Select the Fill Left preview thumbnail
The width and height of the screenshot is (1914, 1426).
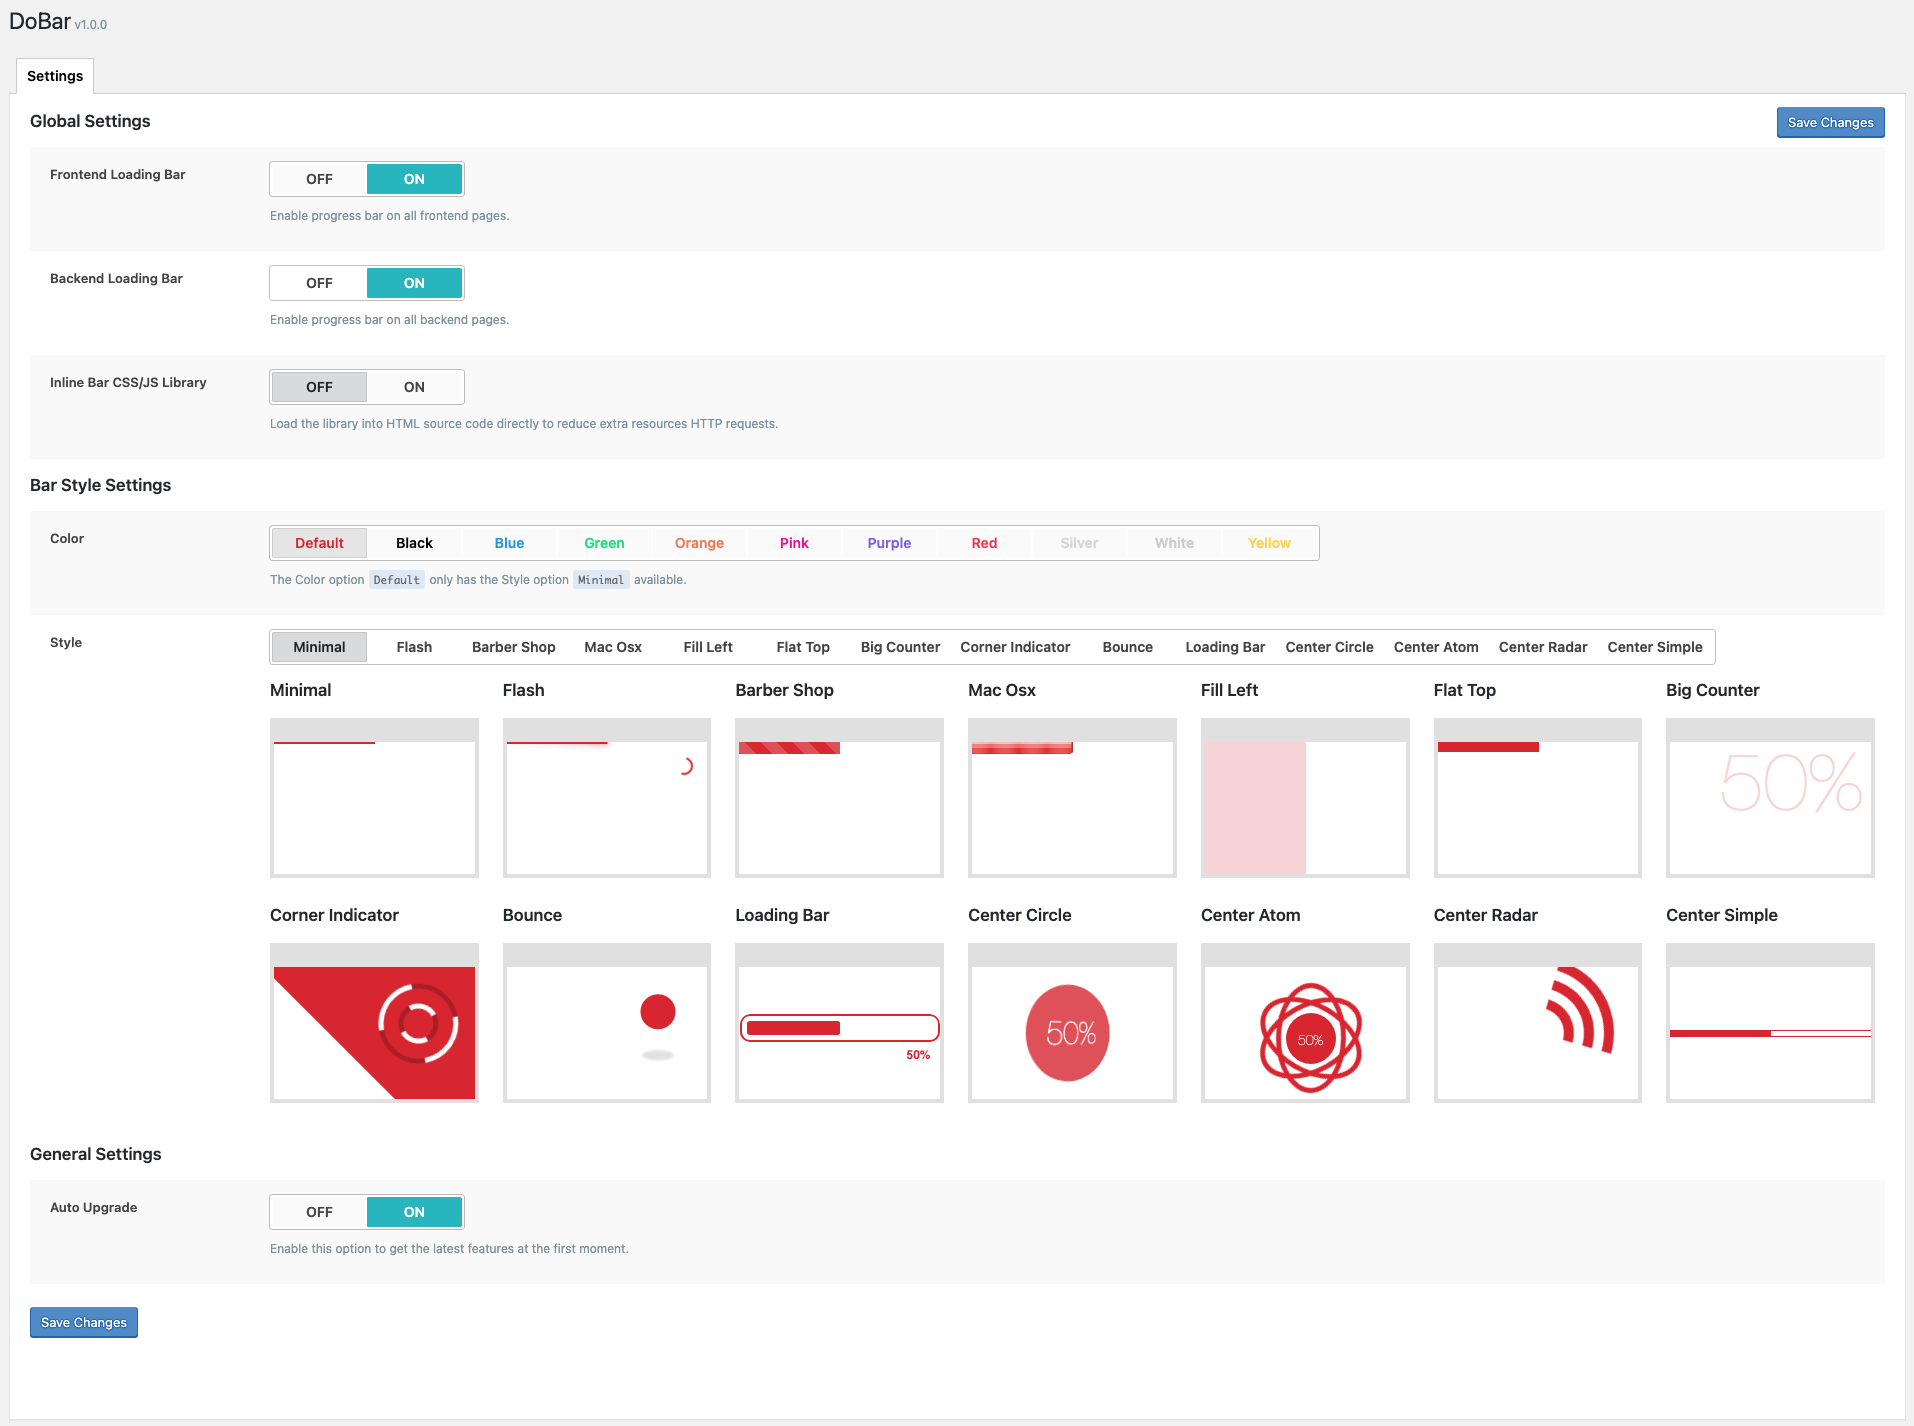[x=1305, y=797]
